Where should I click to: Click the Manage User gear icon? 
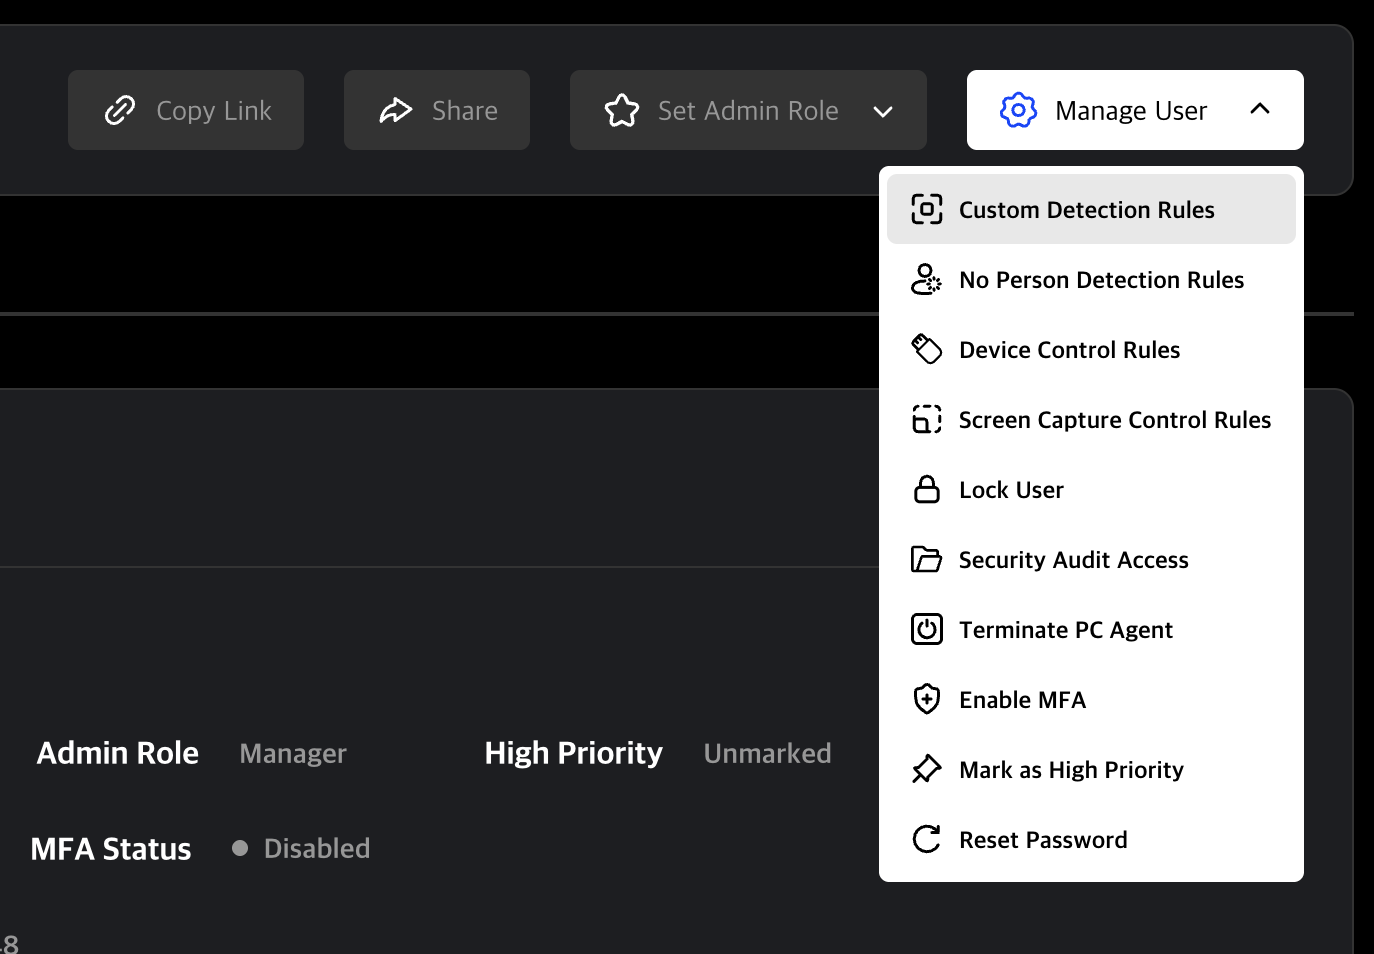pos(1017,110)
